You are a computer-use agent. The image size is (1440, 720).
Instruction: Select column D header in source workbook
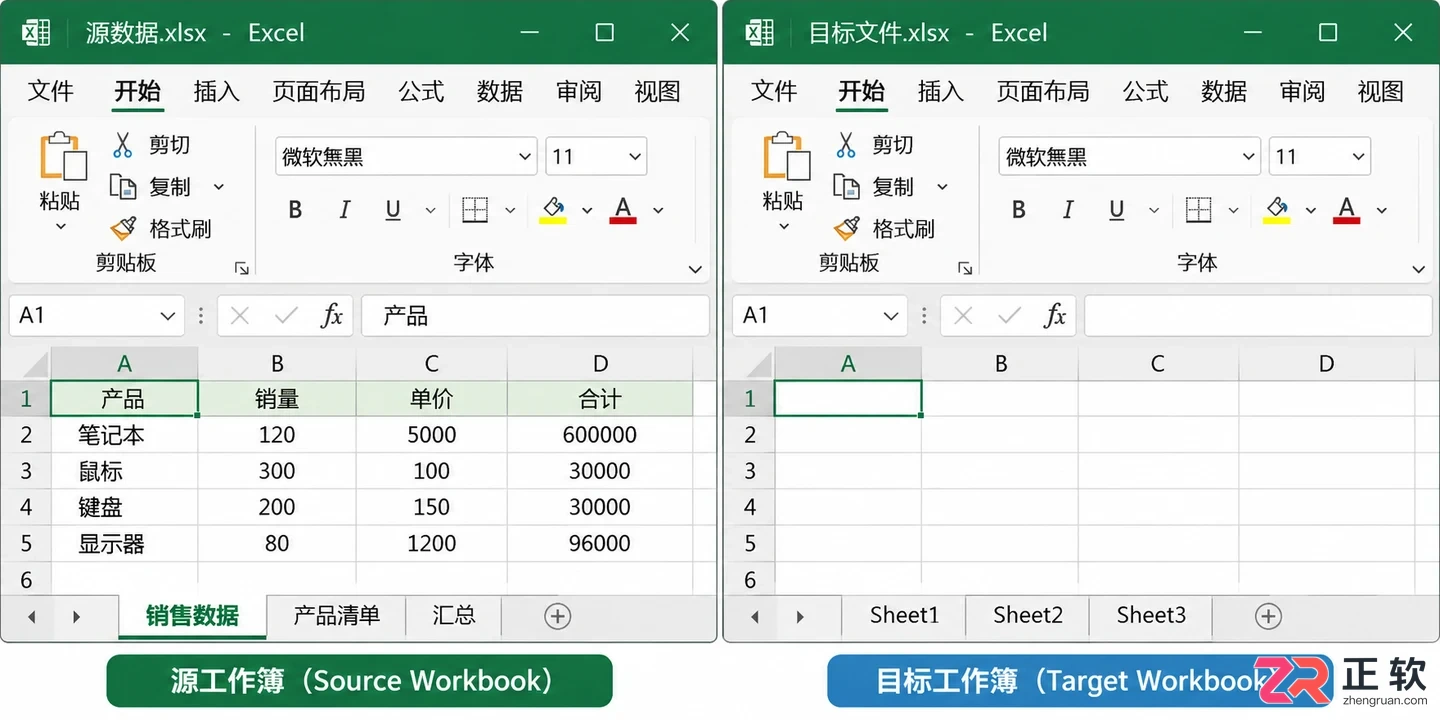pos(600,363)
